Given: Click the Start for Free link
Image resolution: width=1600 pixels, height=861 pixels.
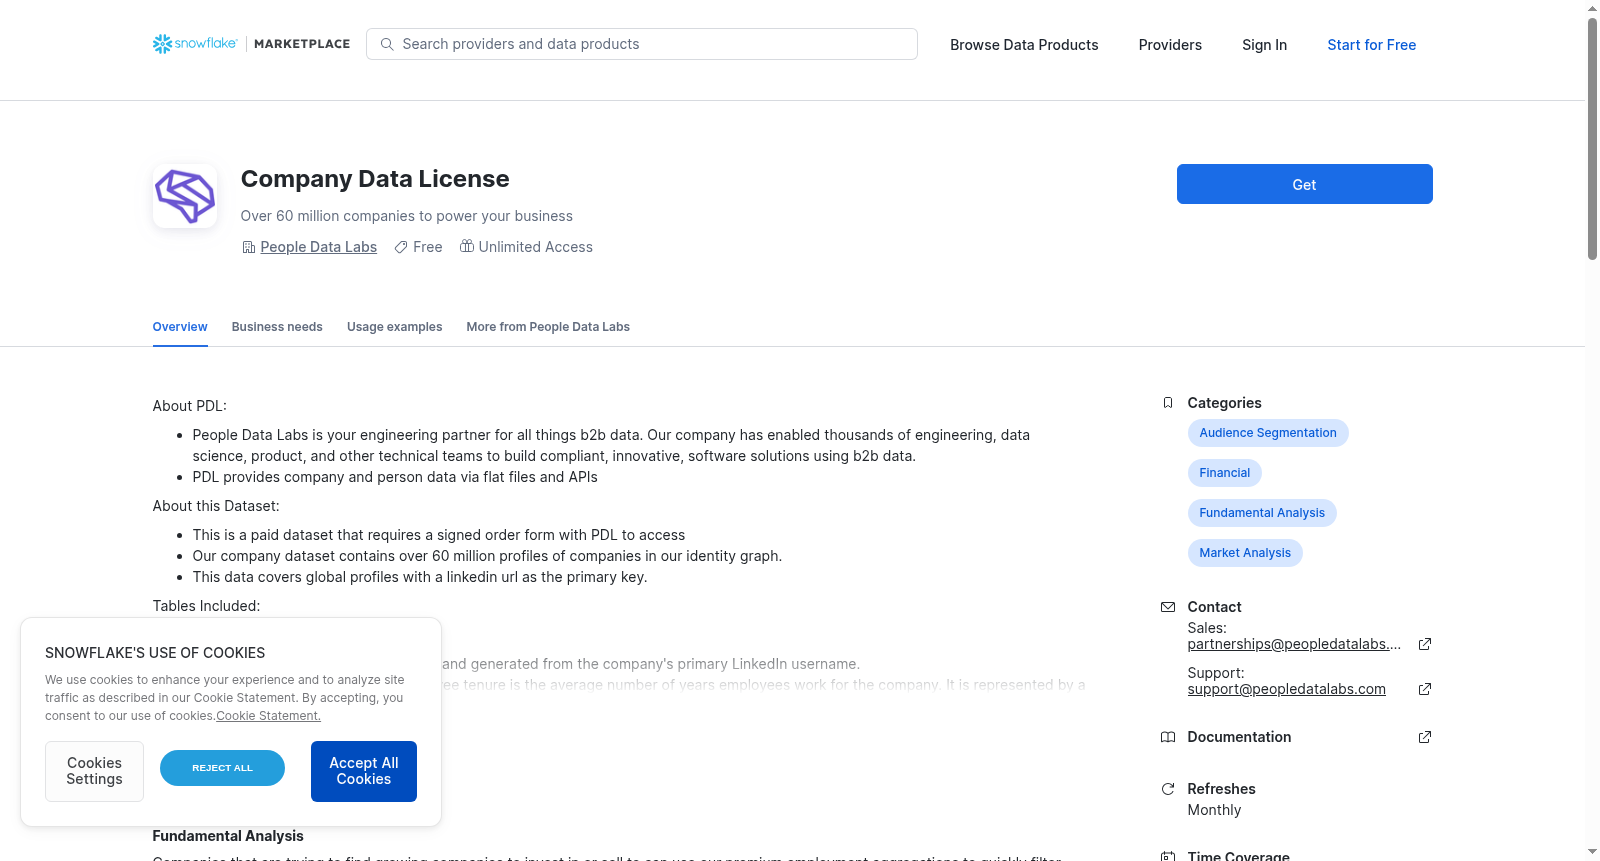Looking at the screenshot, I should [x=1371, y=45].
